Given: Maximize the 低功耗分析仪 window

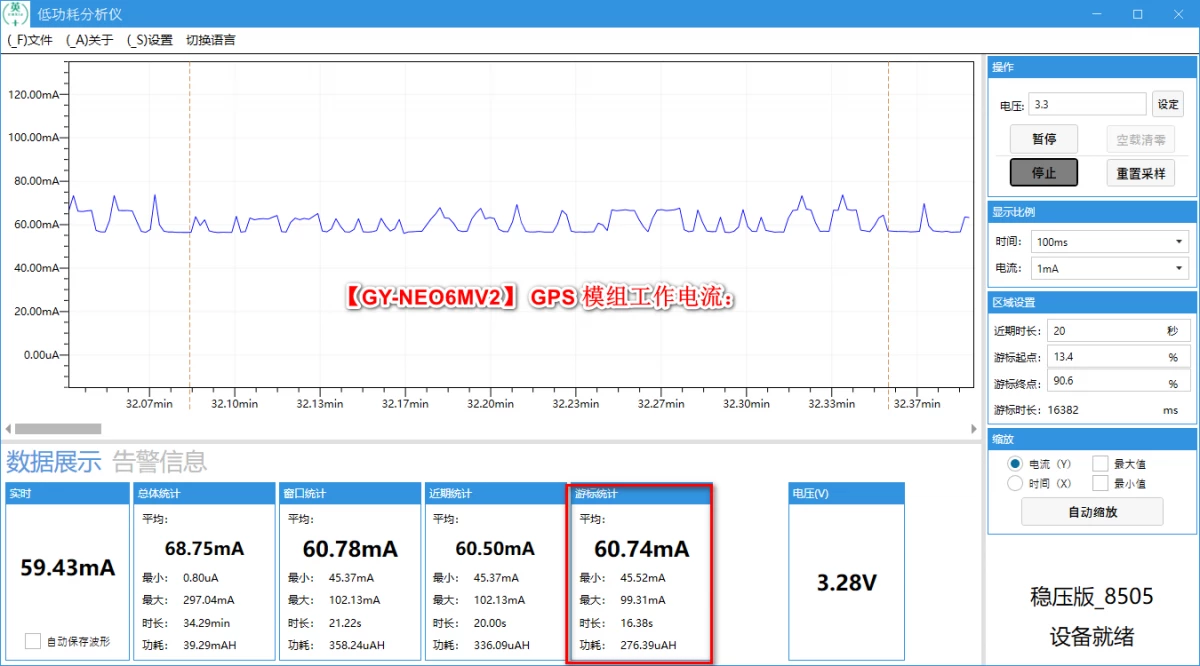Looking at the screenshot, I should (x=1138, y=14).
